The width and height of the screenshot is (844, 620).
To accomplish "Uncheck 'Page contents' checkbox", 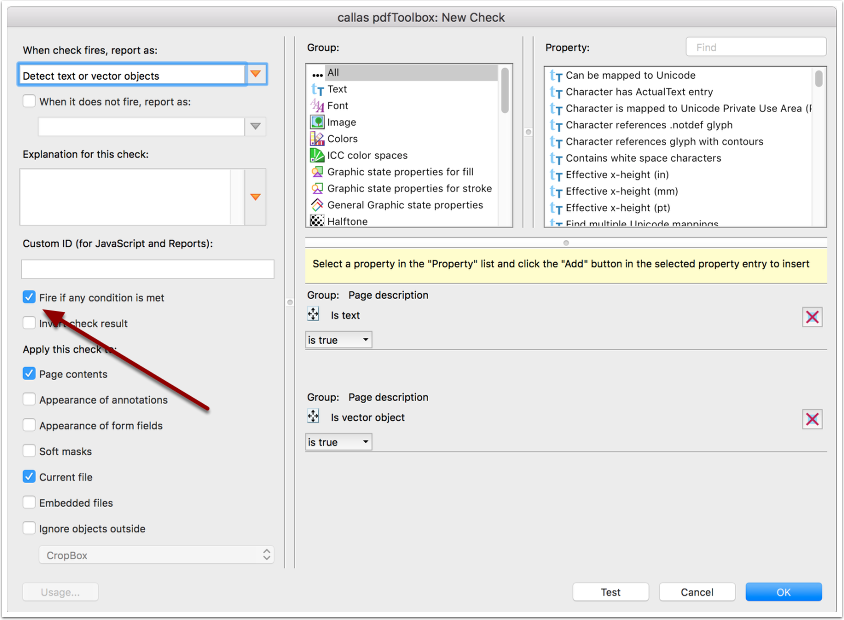I will click(29, 374).
